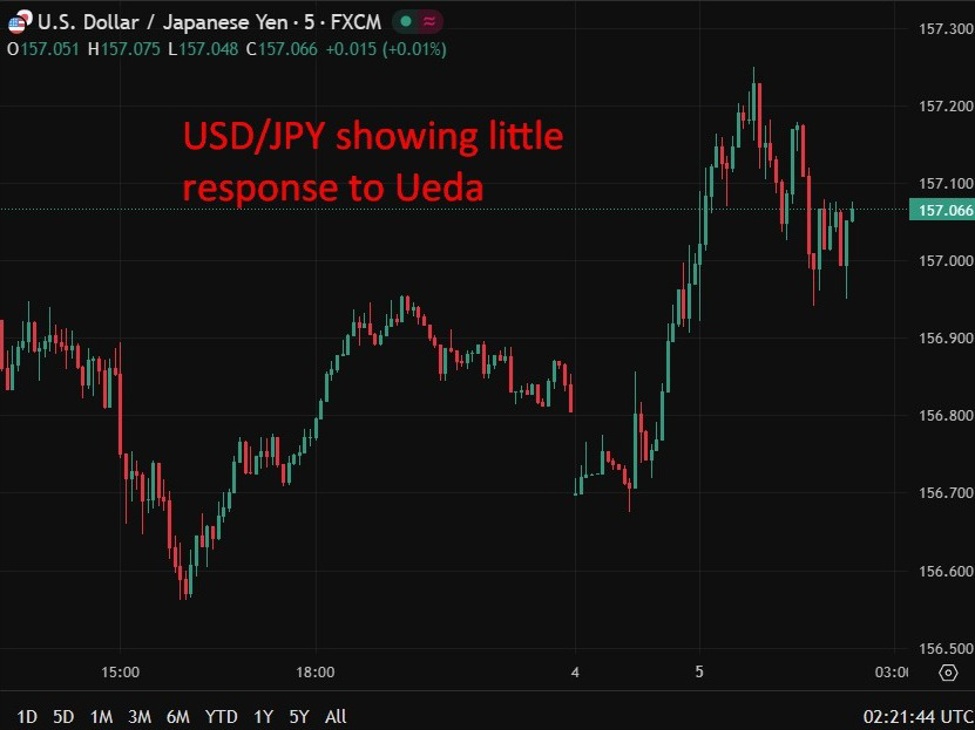The width and height of the screenshot is (975, 730).
Task: Select the YTD time range
Action: point(222,717)
